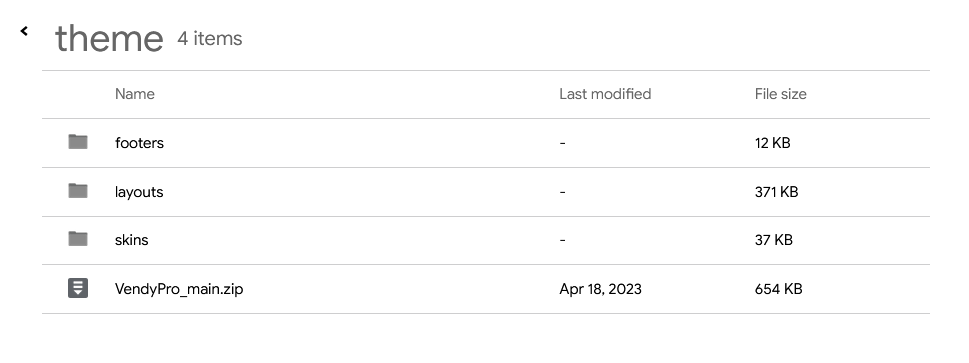This screenshot has width=969, height=363.
Task: Sort the list by Name column
Action: click(x=135, y=94)
